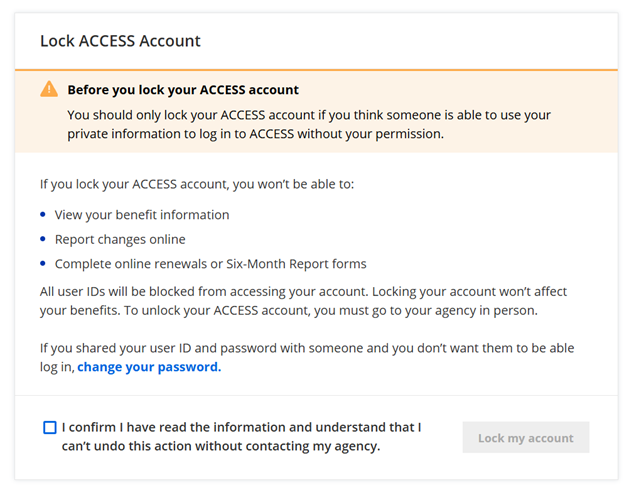Screen dimensions: 624x485
Task: Click the 'Lock ACCESS Account' title
Action: [x=120, y=41]
